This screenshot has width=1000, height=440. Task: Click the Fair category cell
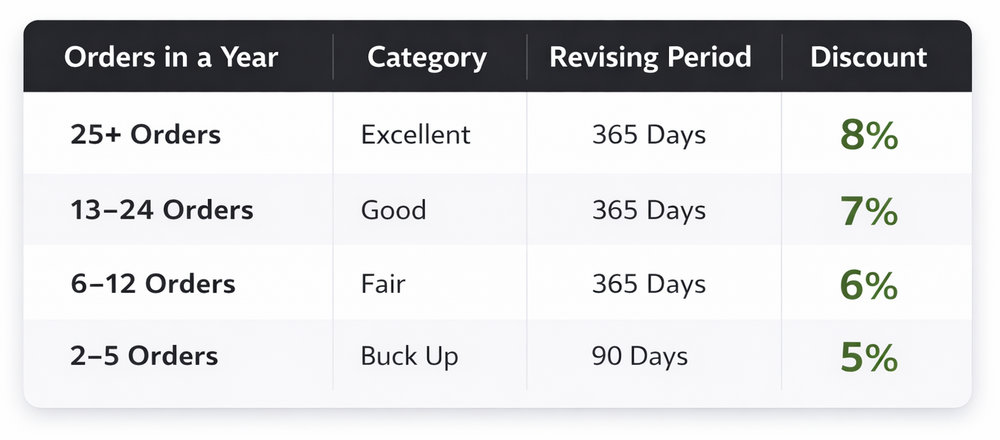coord(383,284)
